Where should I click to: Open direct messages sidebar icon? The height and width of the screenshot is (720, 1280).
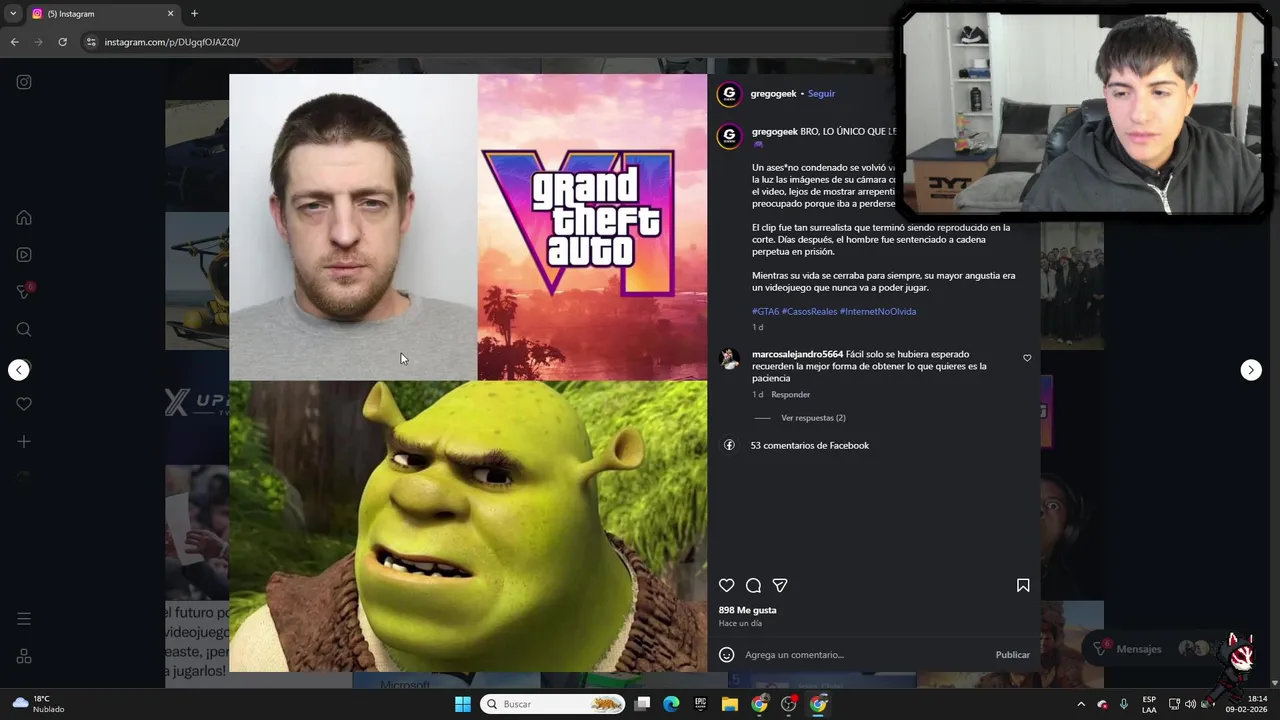pyautogui.click(x=24, y=292)
